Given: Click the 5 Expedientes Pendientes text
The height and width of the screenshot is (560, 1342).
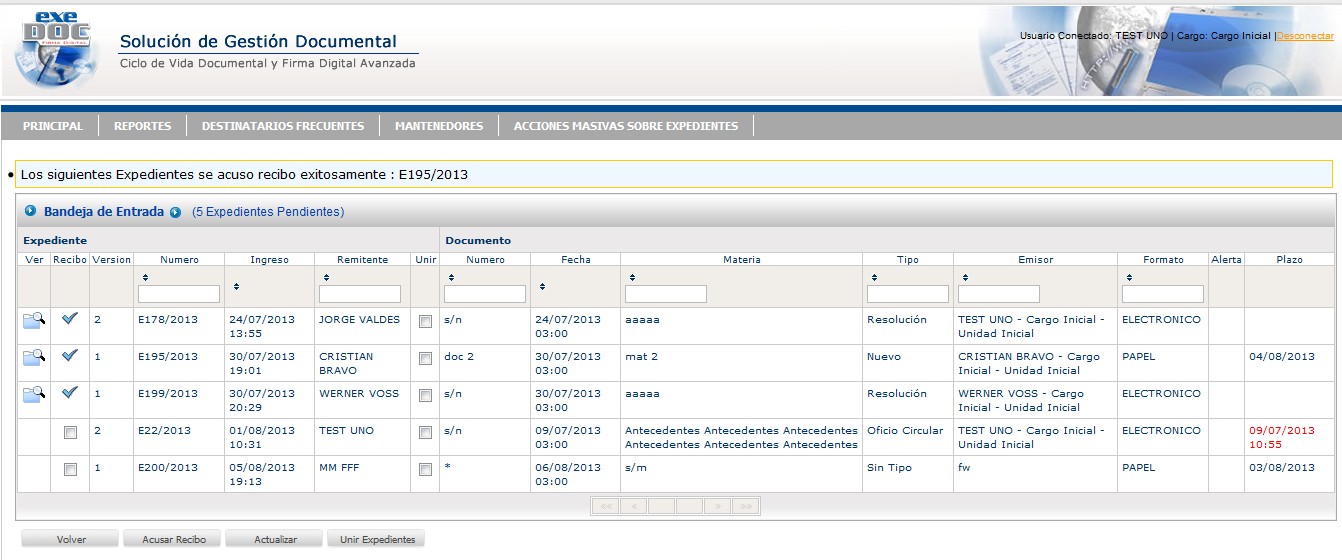Looking at the screenshot, I should coord(268,212).
